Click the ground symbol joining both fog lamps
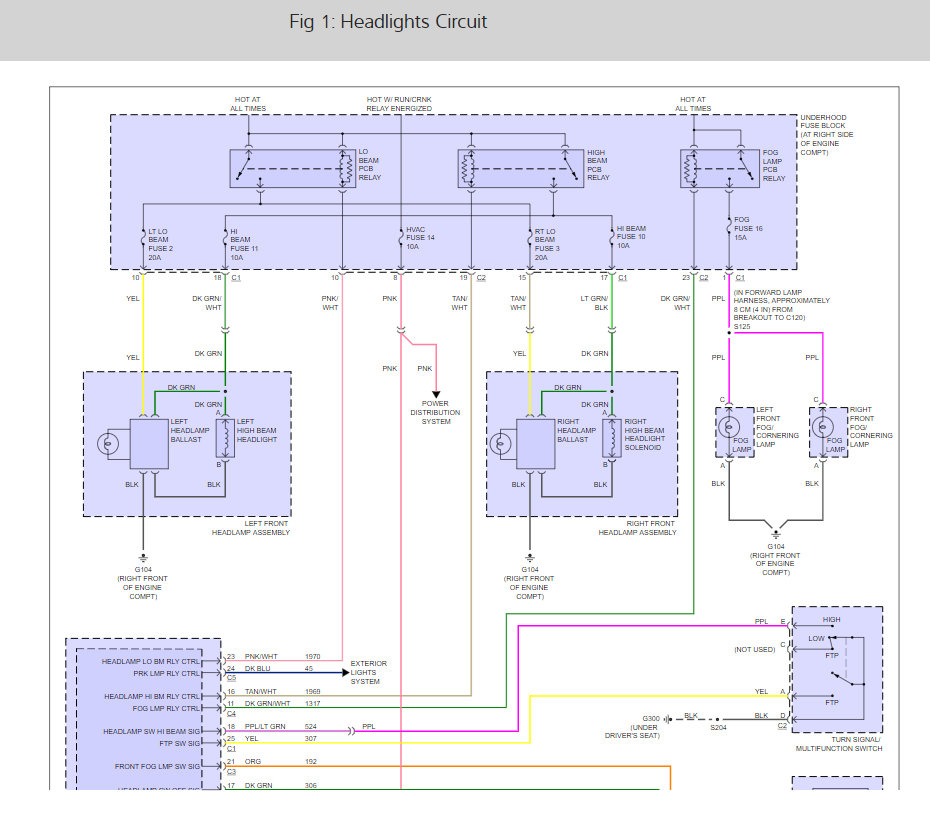 (776, 532)
